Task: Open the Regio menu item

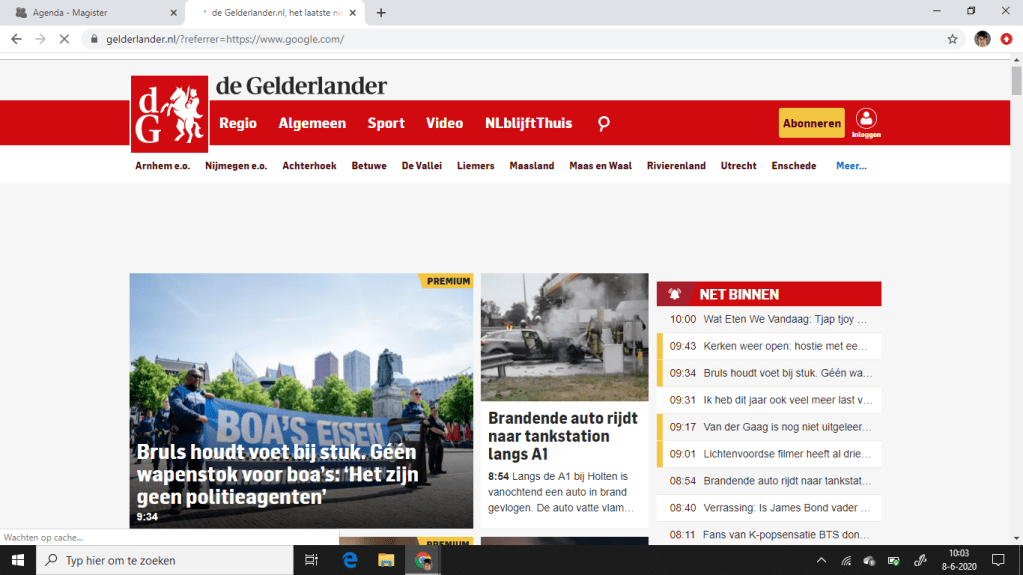Action: coord(238,123)
